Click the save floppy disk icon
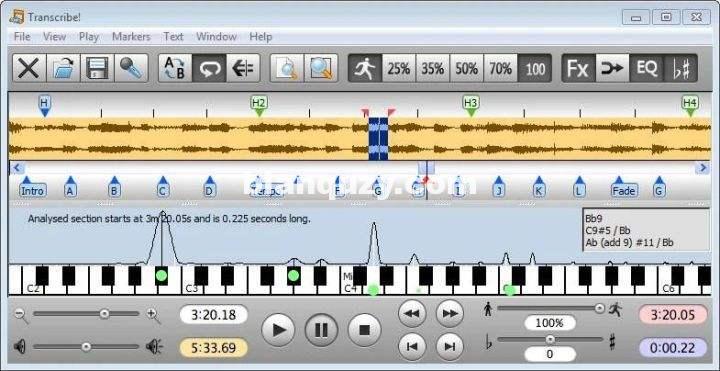The image size is (720, 371). point(97,68)
